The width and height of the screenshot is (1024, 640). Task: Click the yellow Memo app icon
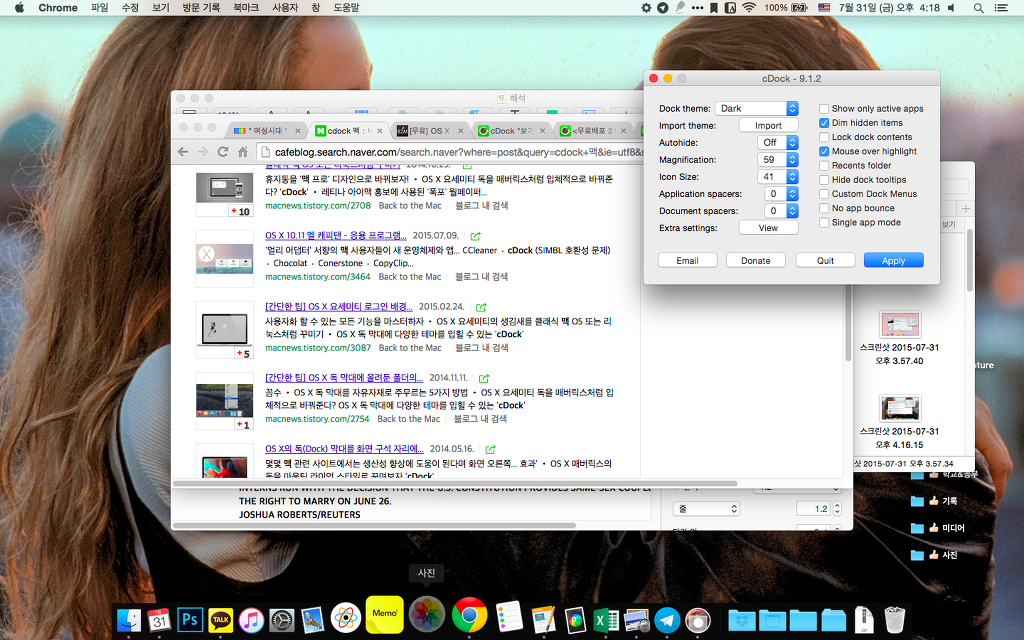[x=384, y=615]
